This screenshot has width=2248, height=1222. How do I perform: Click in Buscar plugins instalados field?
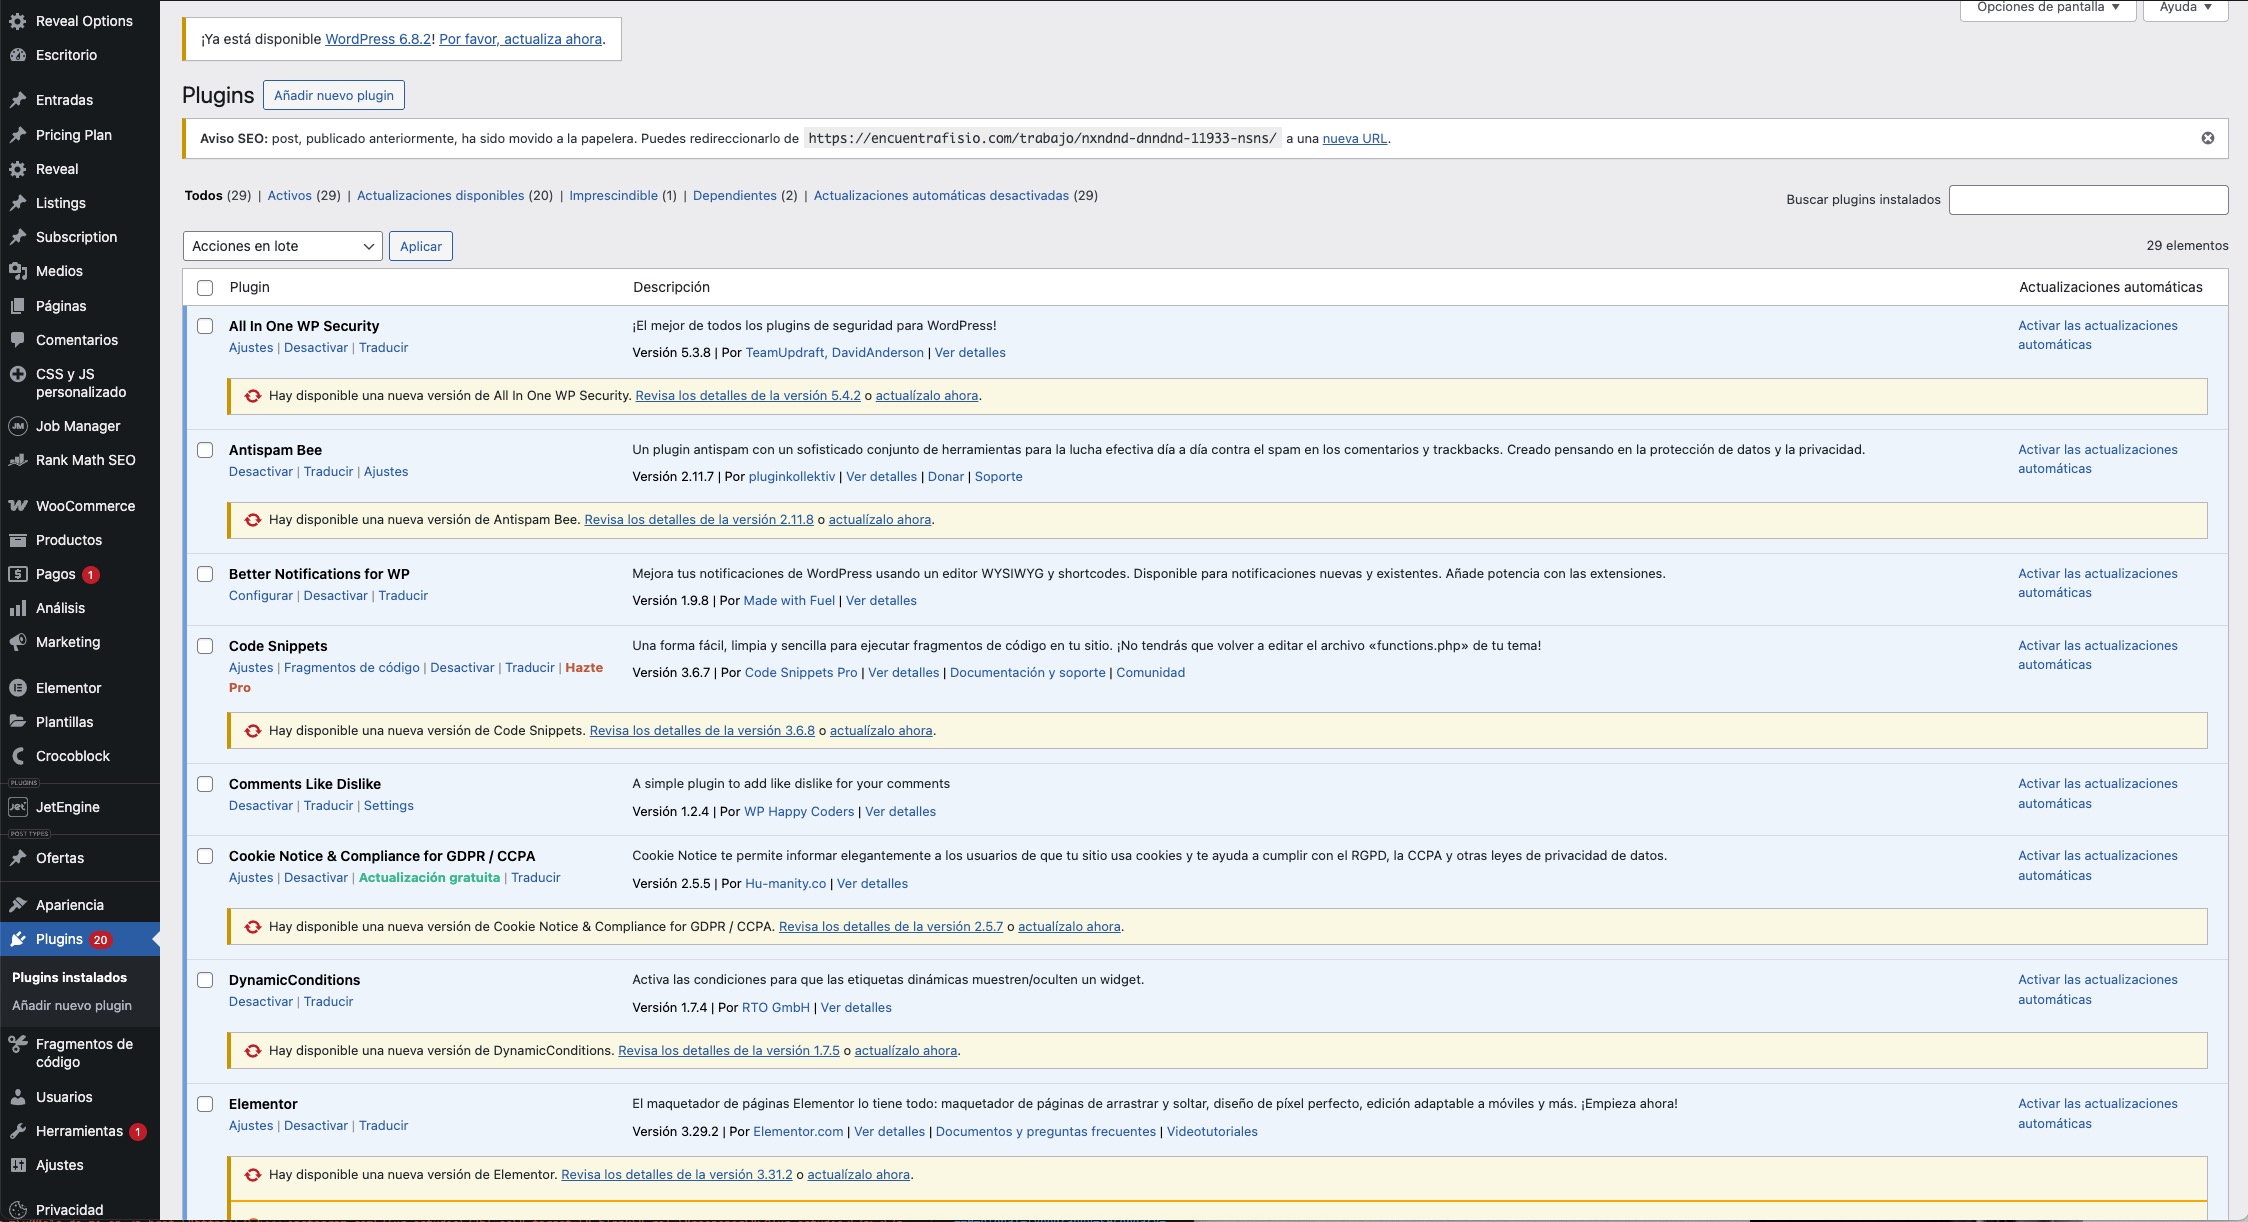point(2088,200)
